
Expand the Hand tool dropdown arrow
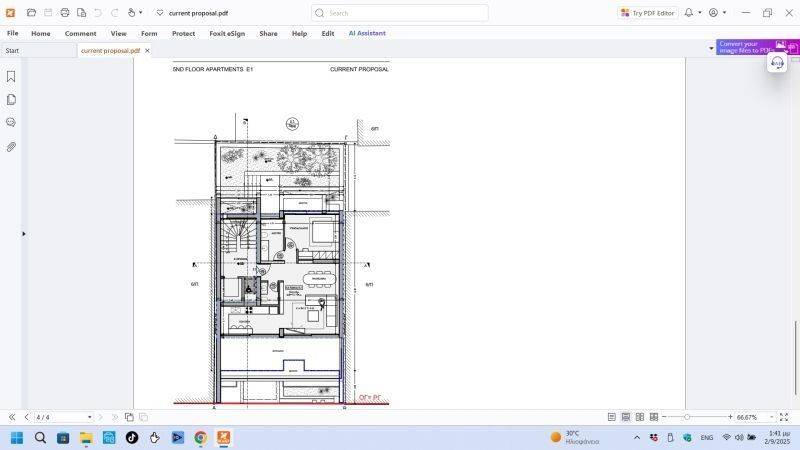coord(140,13)
